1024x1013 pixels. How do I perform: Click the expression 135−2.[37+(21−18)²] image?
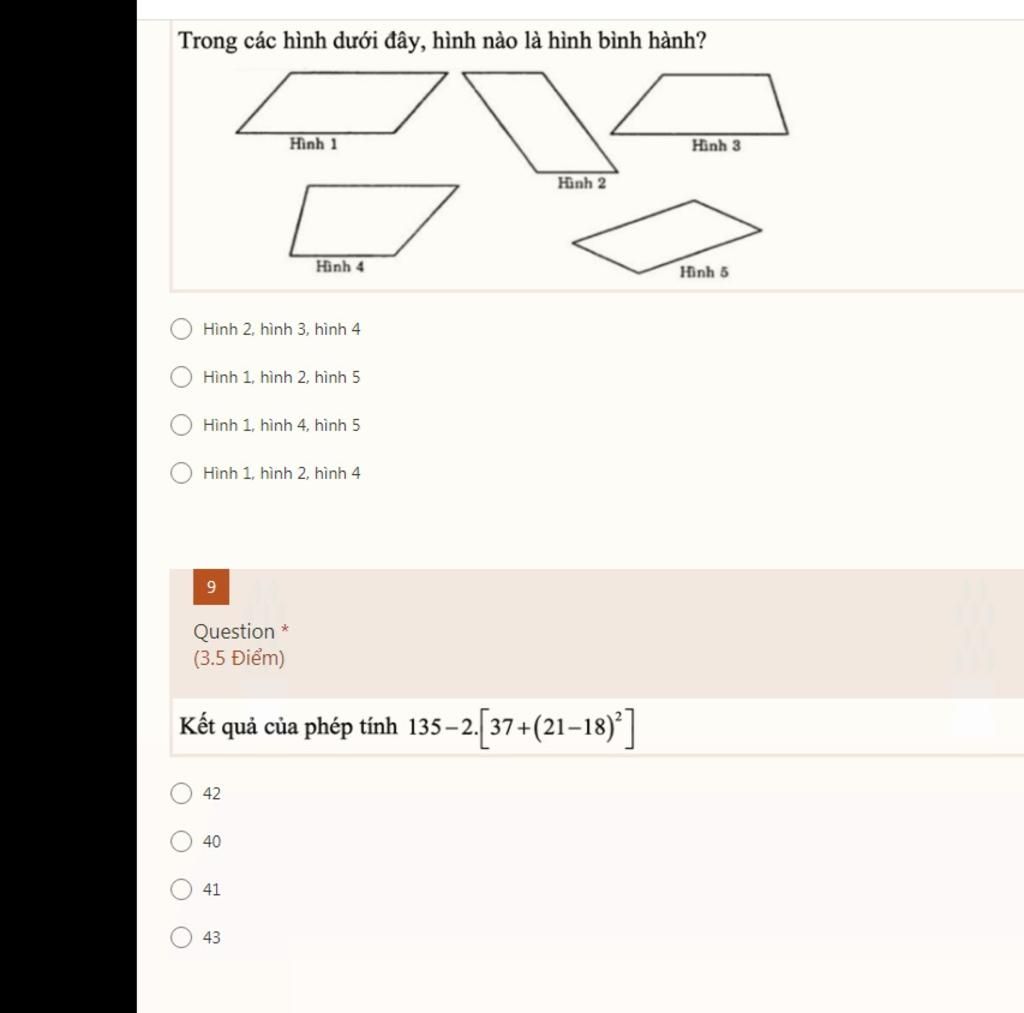click(521, 727)
